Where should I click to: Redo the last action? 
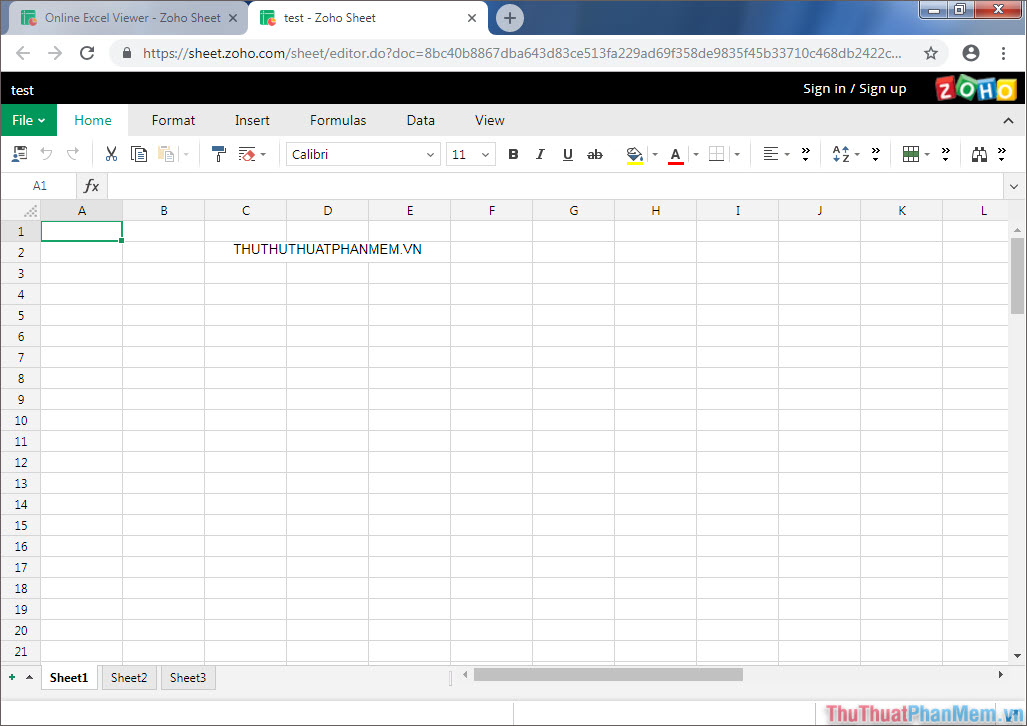point(73,154)
